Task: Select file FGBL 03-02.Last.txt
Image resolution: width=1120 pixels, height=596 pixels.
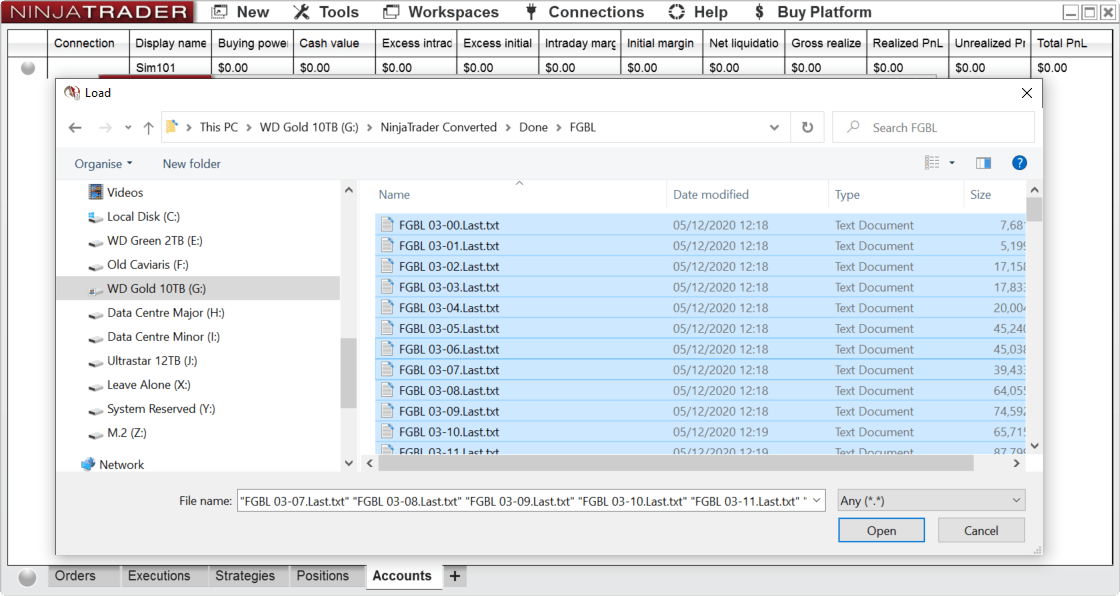Action: [x=700, y=267]
